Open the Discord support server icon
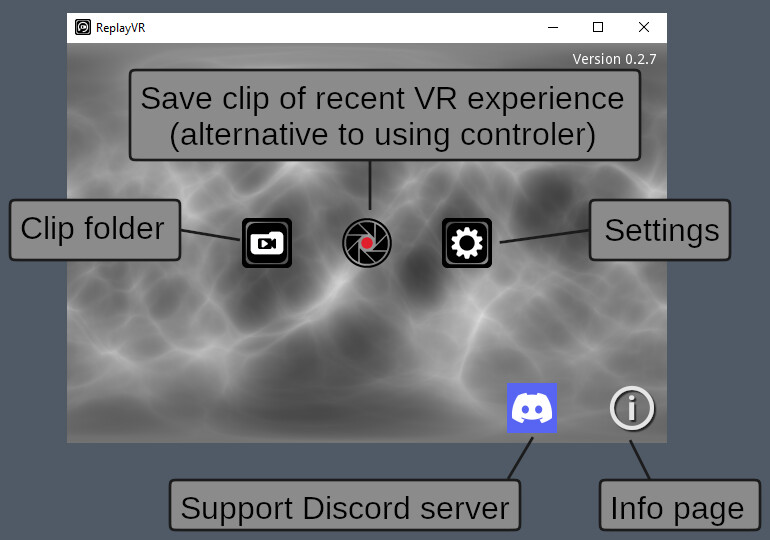The image size is (770, 540). tap(532, 408)
